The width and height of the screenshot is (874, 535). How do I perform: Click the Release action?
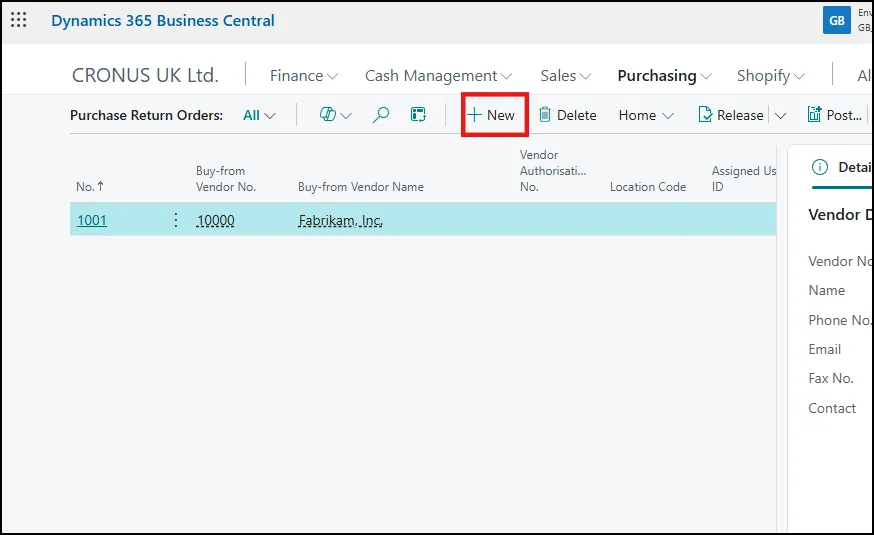tap(731, 115)
